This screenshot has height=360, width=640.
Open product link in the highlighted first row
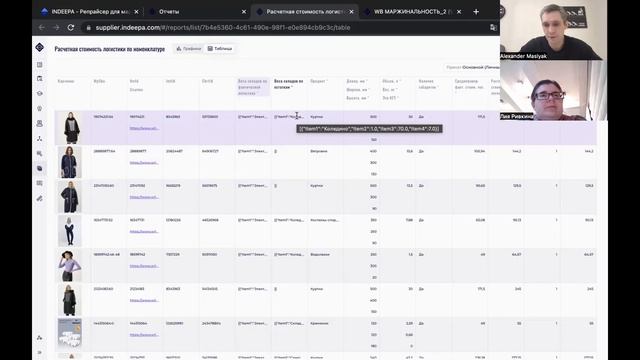click(144, 128)
